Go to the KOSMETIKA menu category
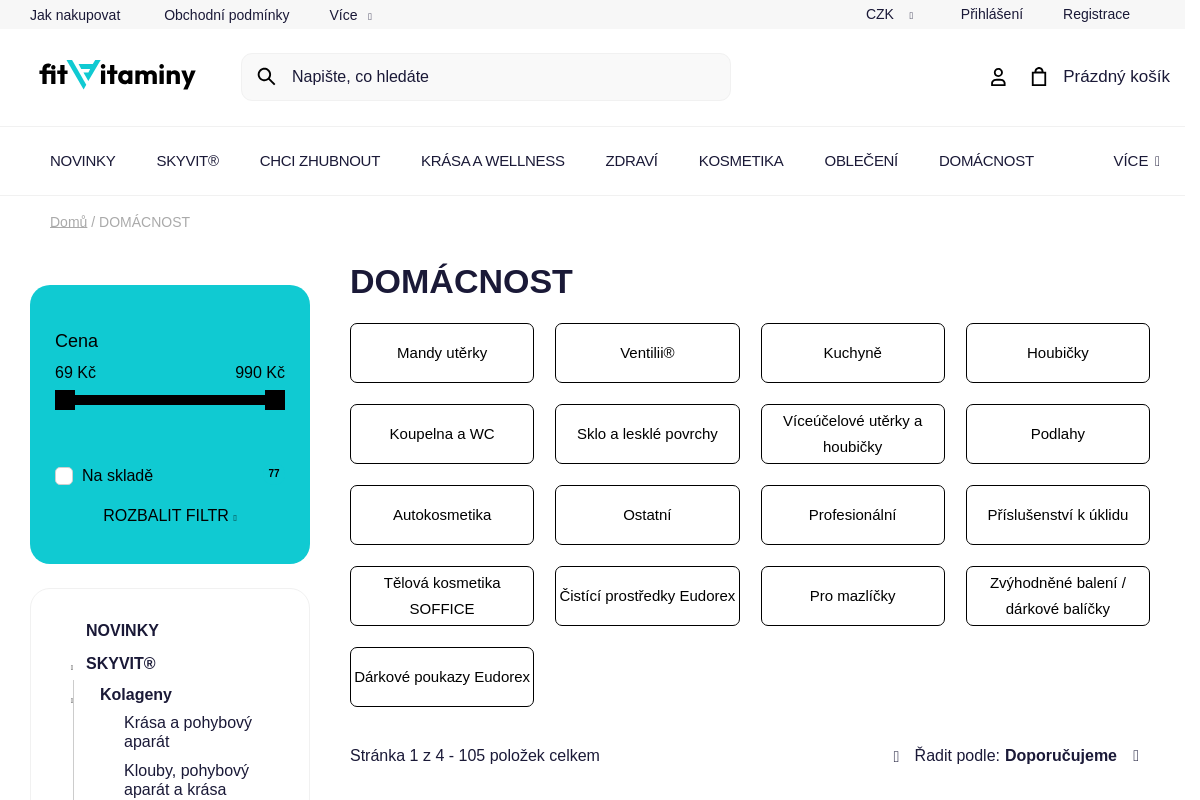The image size is (1200, 800). coord(741,161)
